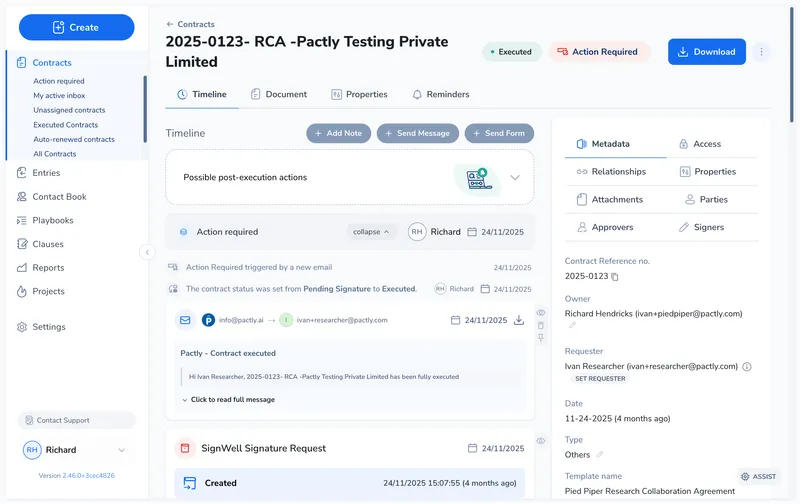The height and width of the screenshot is (504, 800).
Task: Click the Download button
Action: coord(706,52)
